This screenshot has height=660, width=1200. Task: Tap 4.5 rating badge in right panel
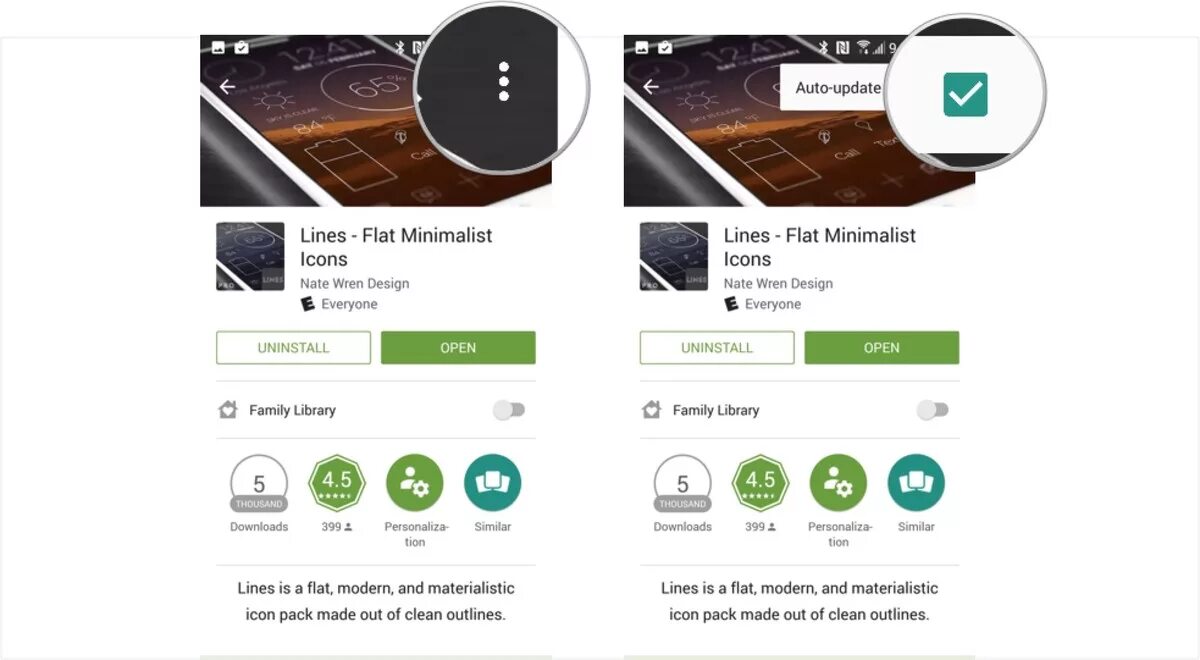pyautogui.click(x=761, y=483)
